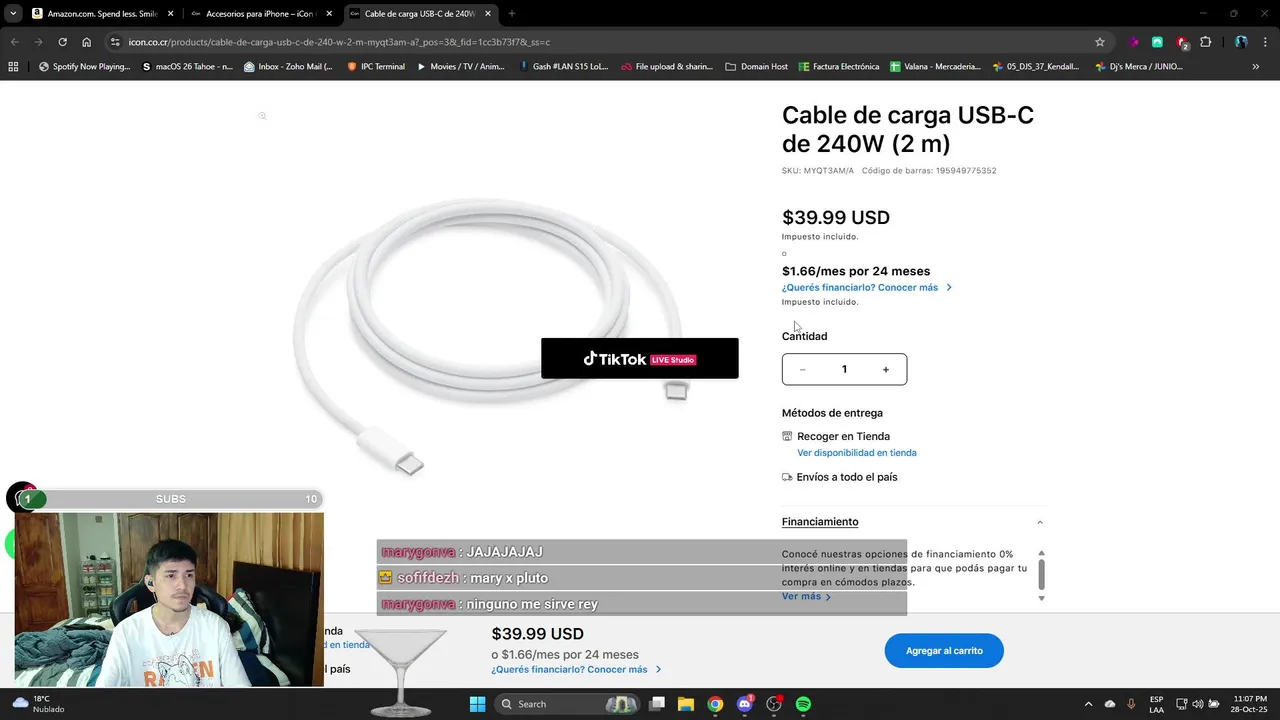Image resolution: width=1280 pixels, height=720 pixels.
Task: Zoom the product image with the magnifier icon
Action: point(262,116)
